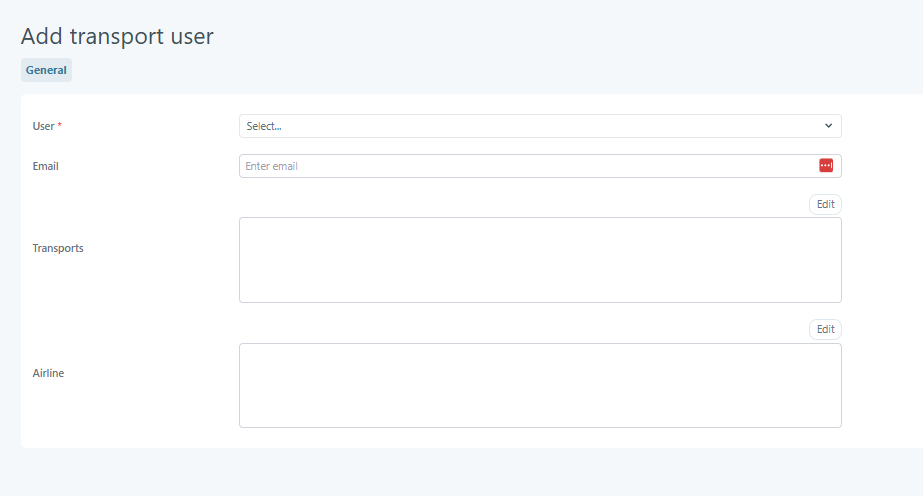Open the User 'Select...' combo box
The image size is (923, 496).
(x=540, y=126)
